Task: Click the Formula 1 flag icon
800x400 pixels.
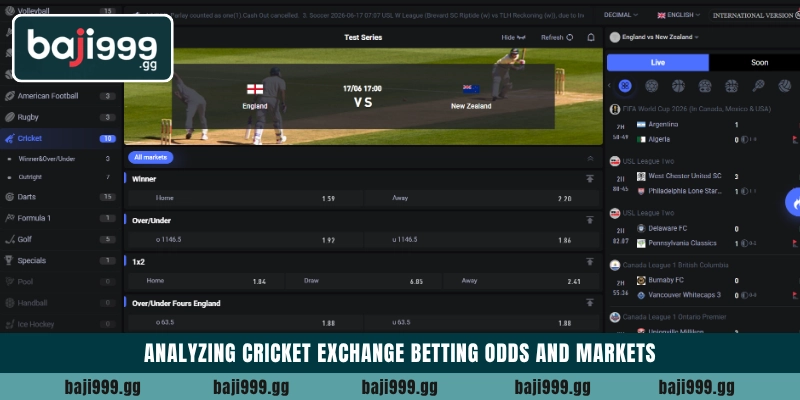Action: click(9, 218)
